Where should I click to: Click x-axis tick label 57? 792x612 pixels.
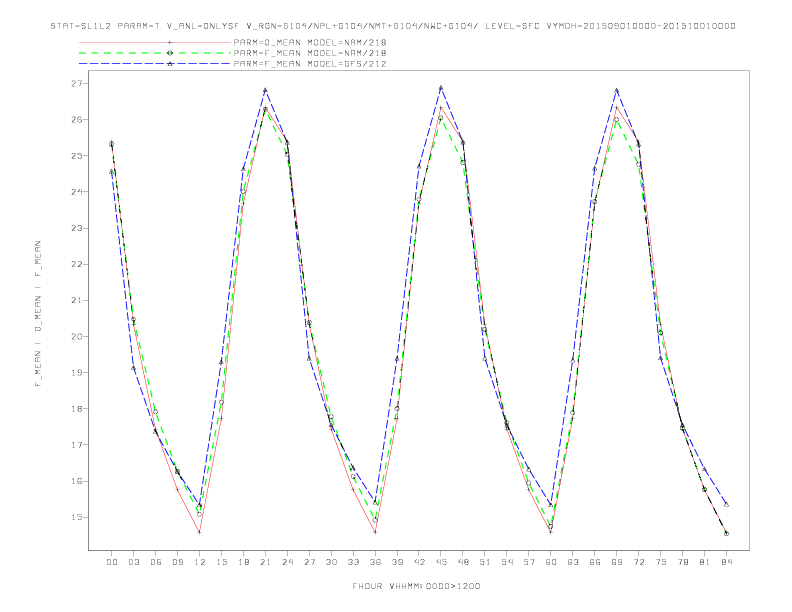pyautogui.click(x=529, y=562)
